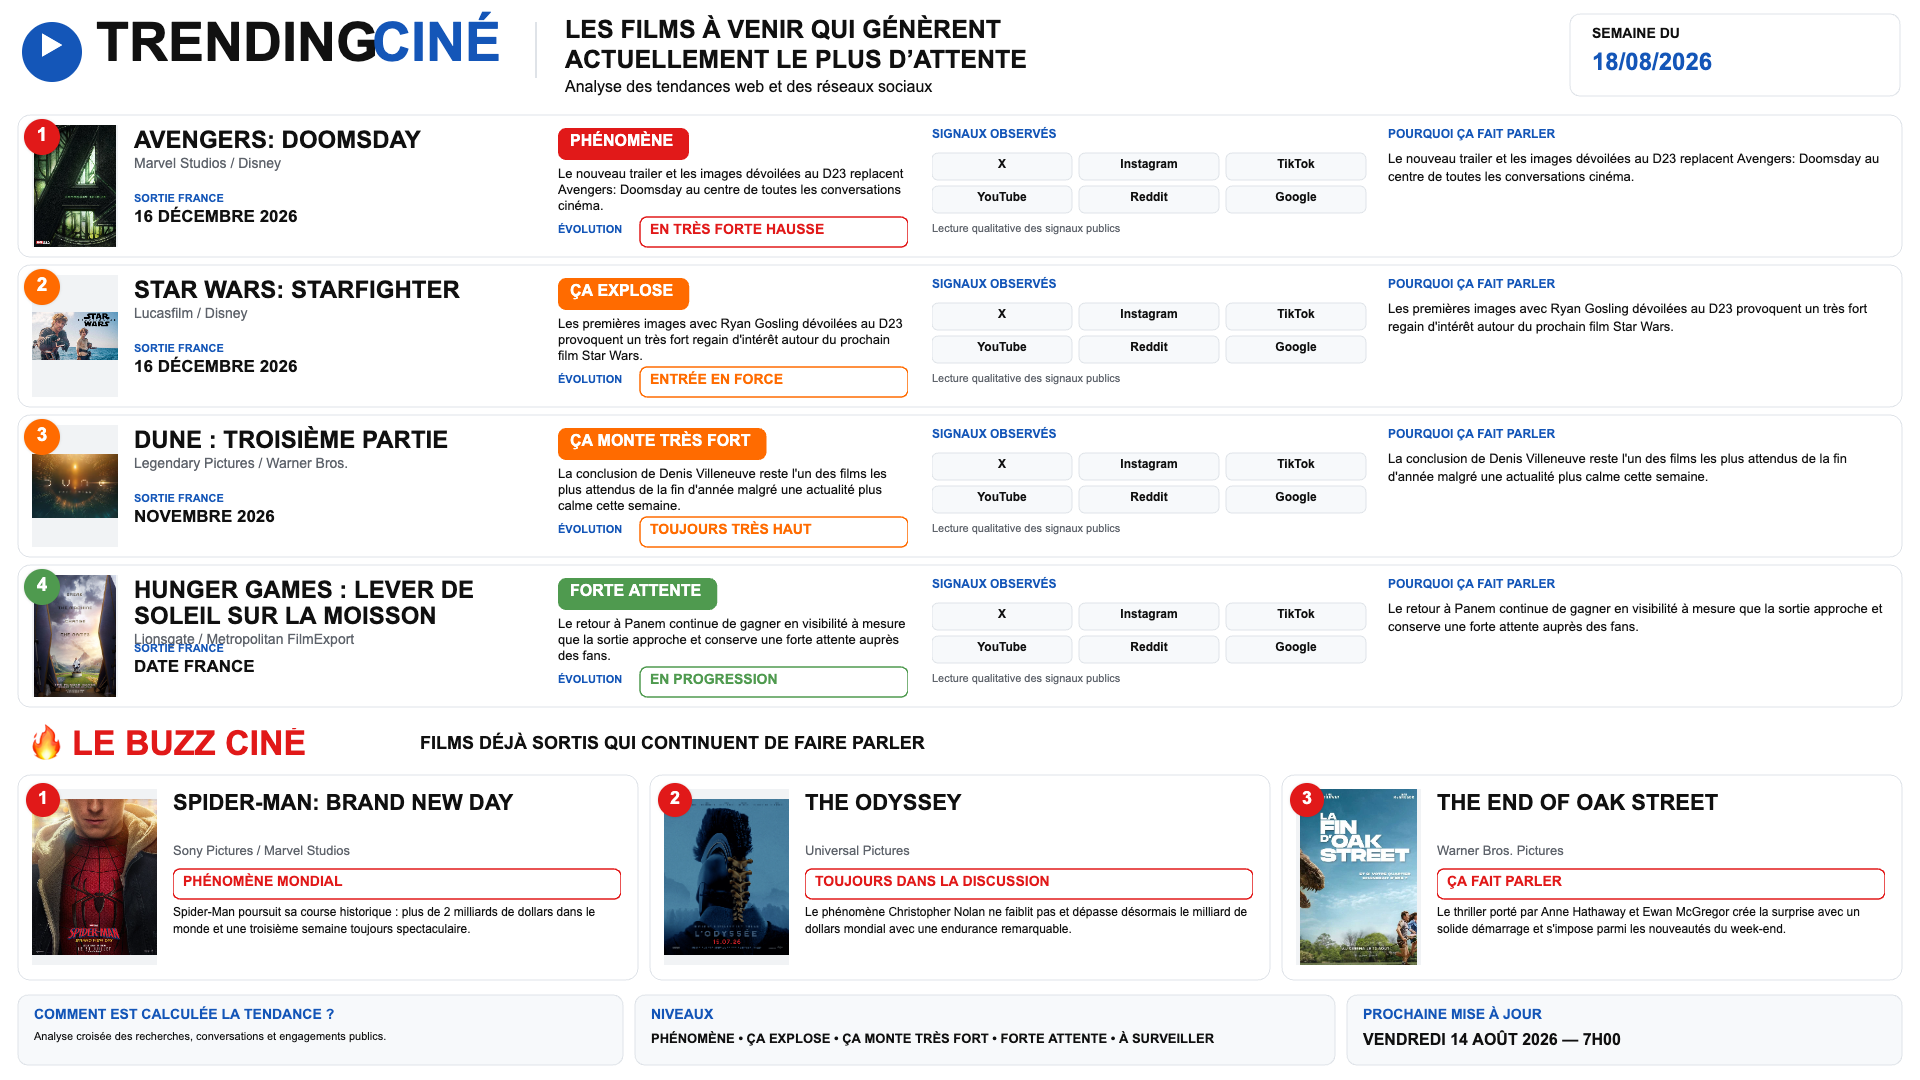The height and width of the screenshot is (1080, 1920).
Task: Click the THE ODYSSEY title
Action: 883,803
